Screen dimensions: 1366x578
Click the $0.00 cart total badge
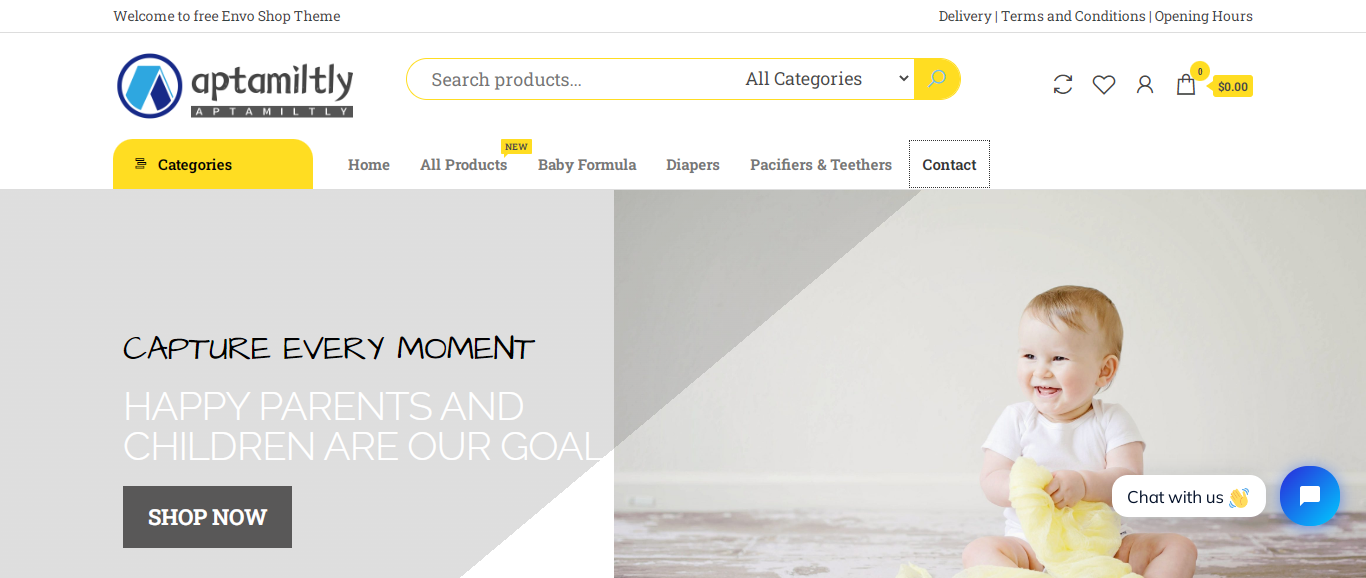pyautogui.click(x=1233, y=86)
